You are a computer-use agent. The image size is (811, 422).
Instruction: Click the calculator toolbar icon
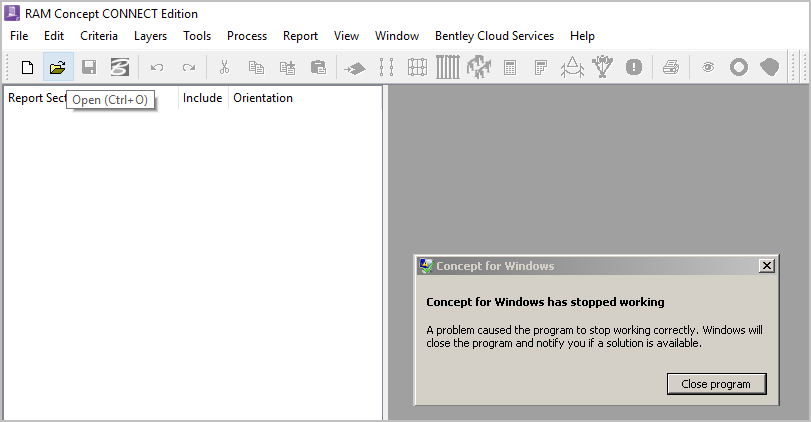[x=510, y=67]
